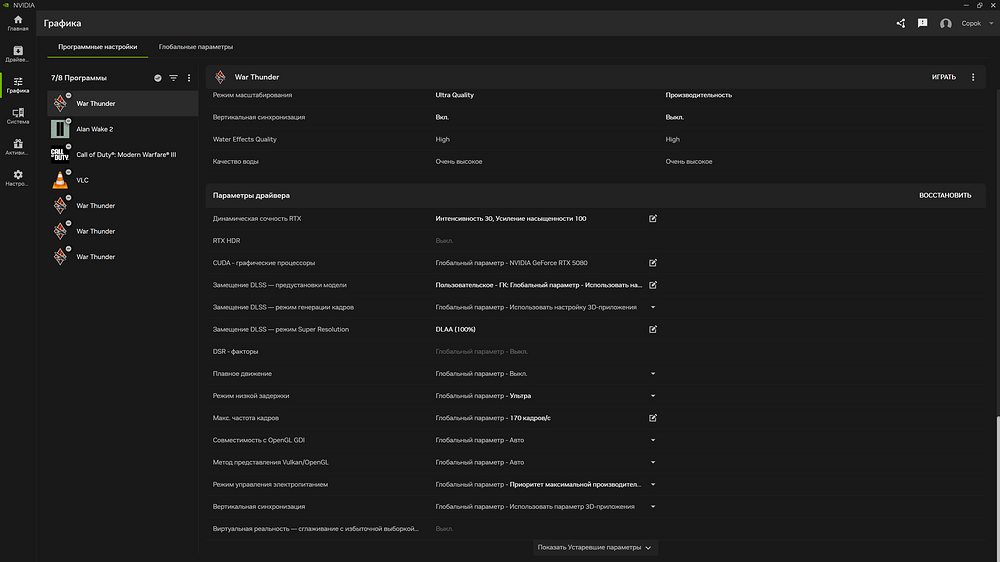Click War Thunder logo in the header
This screenshot has height=562, width=1000.
[220, 77]
